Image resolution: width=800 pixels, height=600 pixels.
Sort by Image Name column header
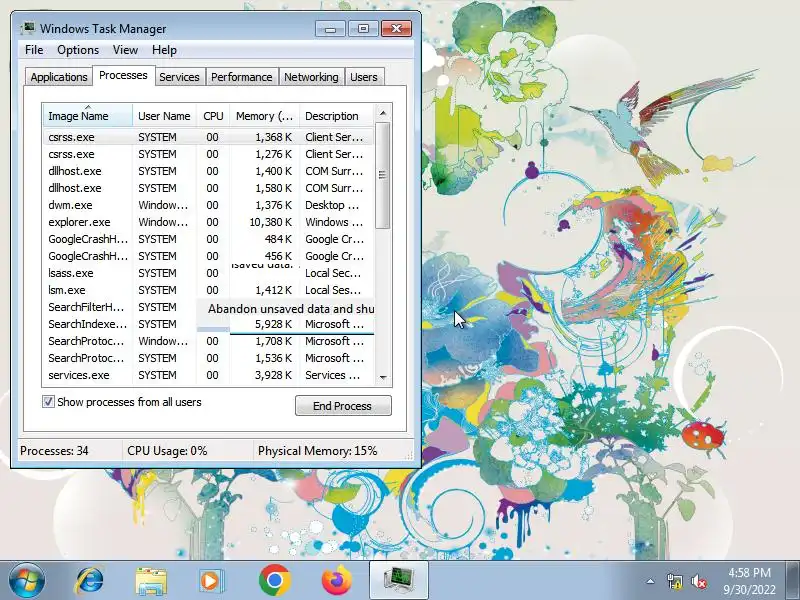(88, 116)
